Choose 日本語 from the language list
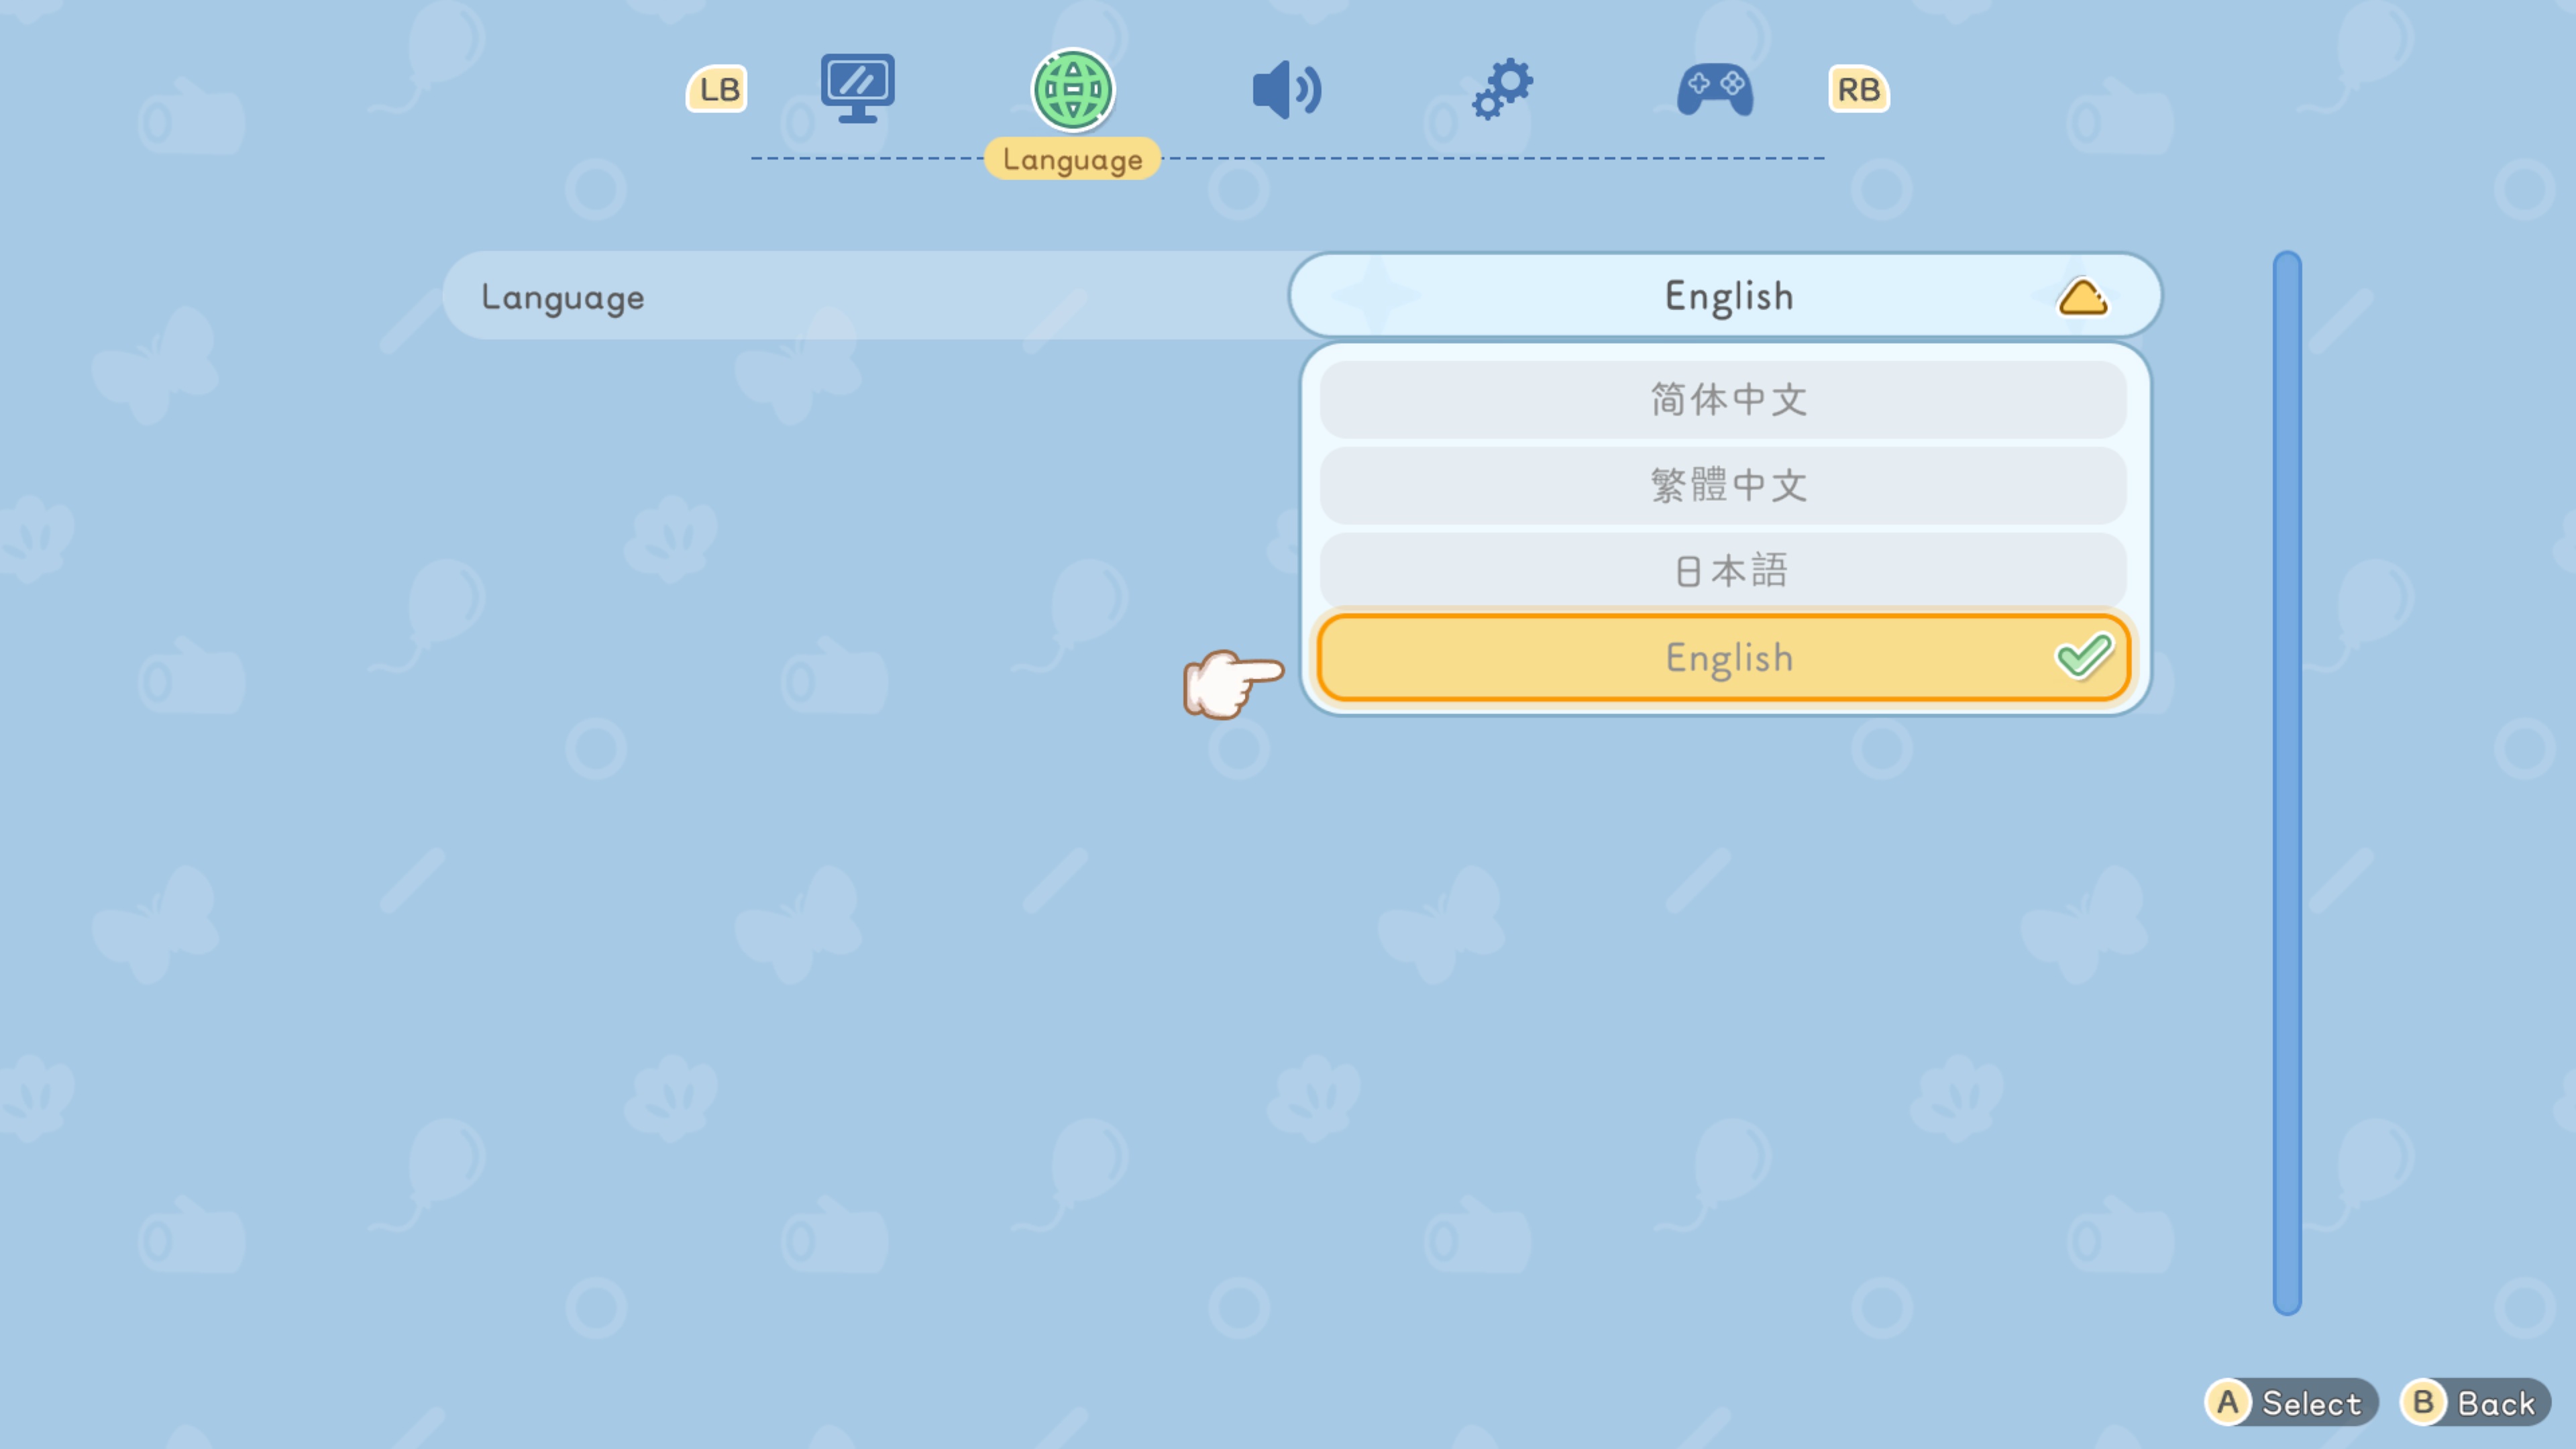Image resolution: width=2576 pixels, height=1449 pixels. [1727, 571]
